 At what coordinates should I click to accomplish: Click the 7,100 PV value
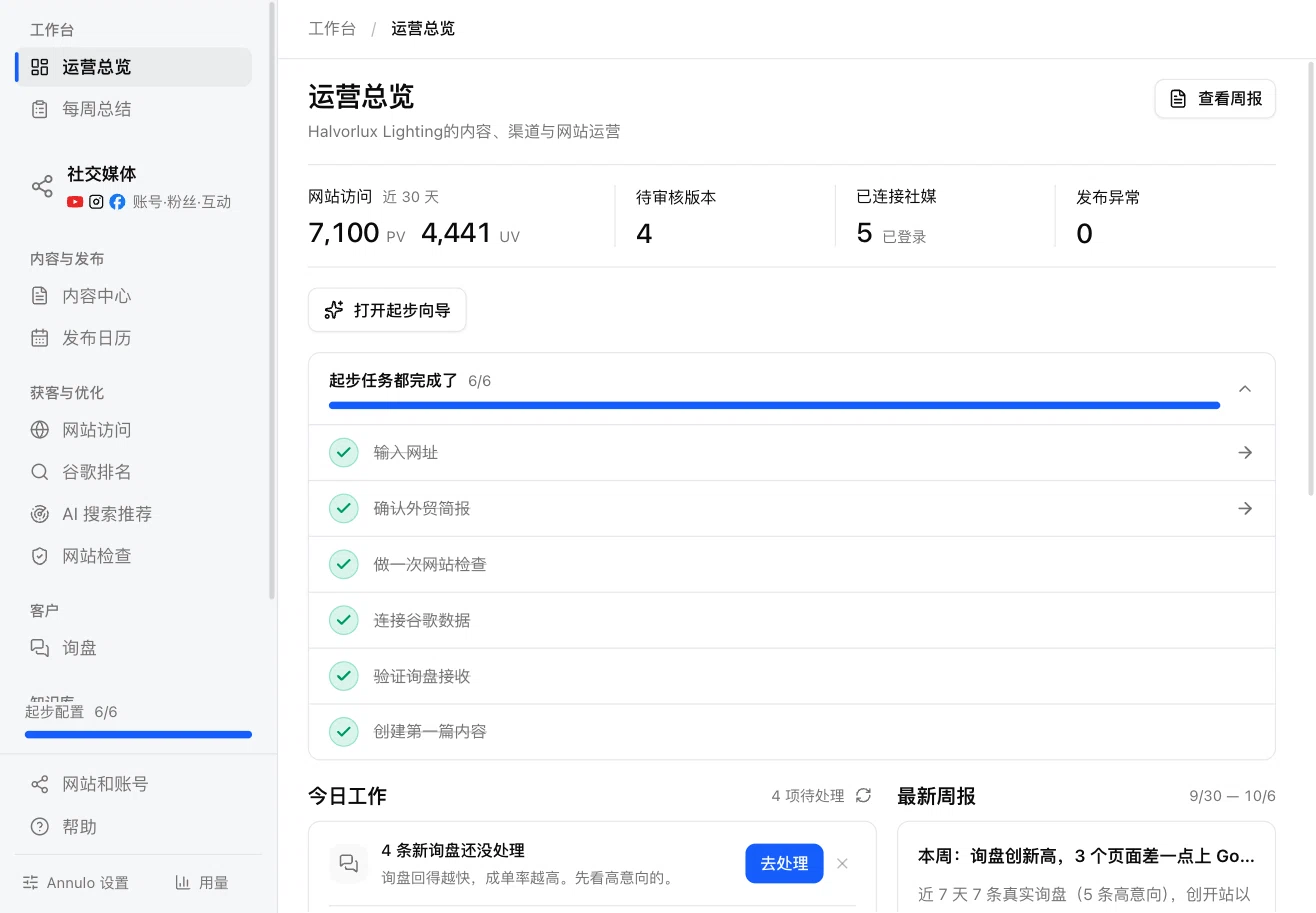[344, 234]
